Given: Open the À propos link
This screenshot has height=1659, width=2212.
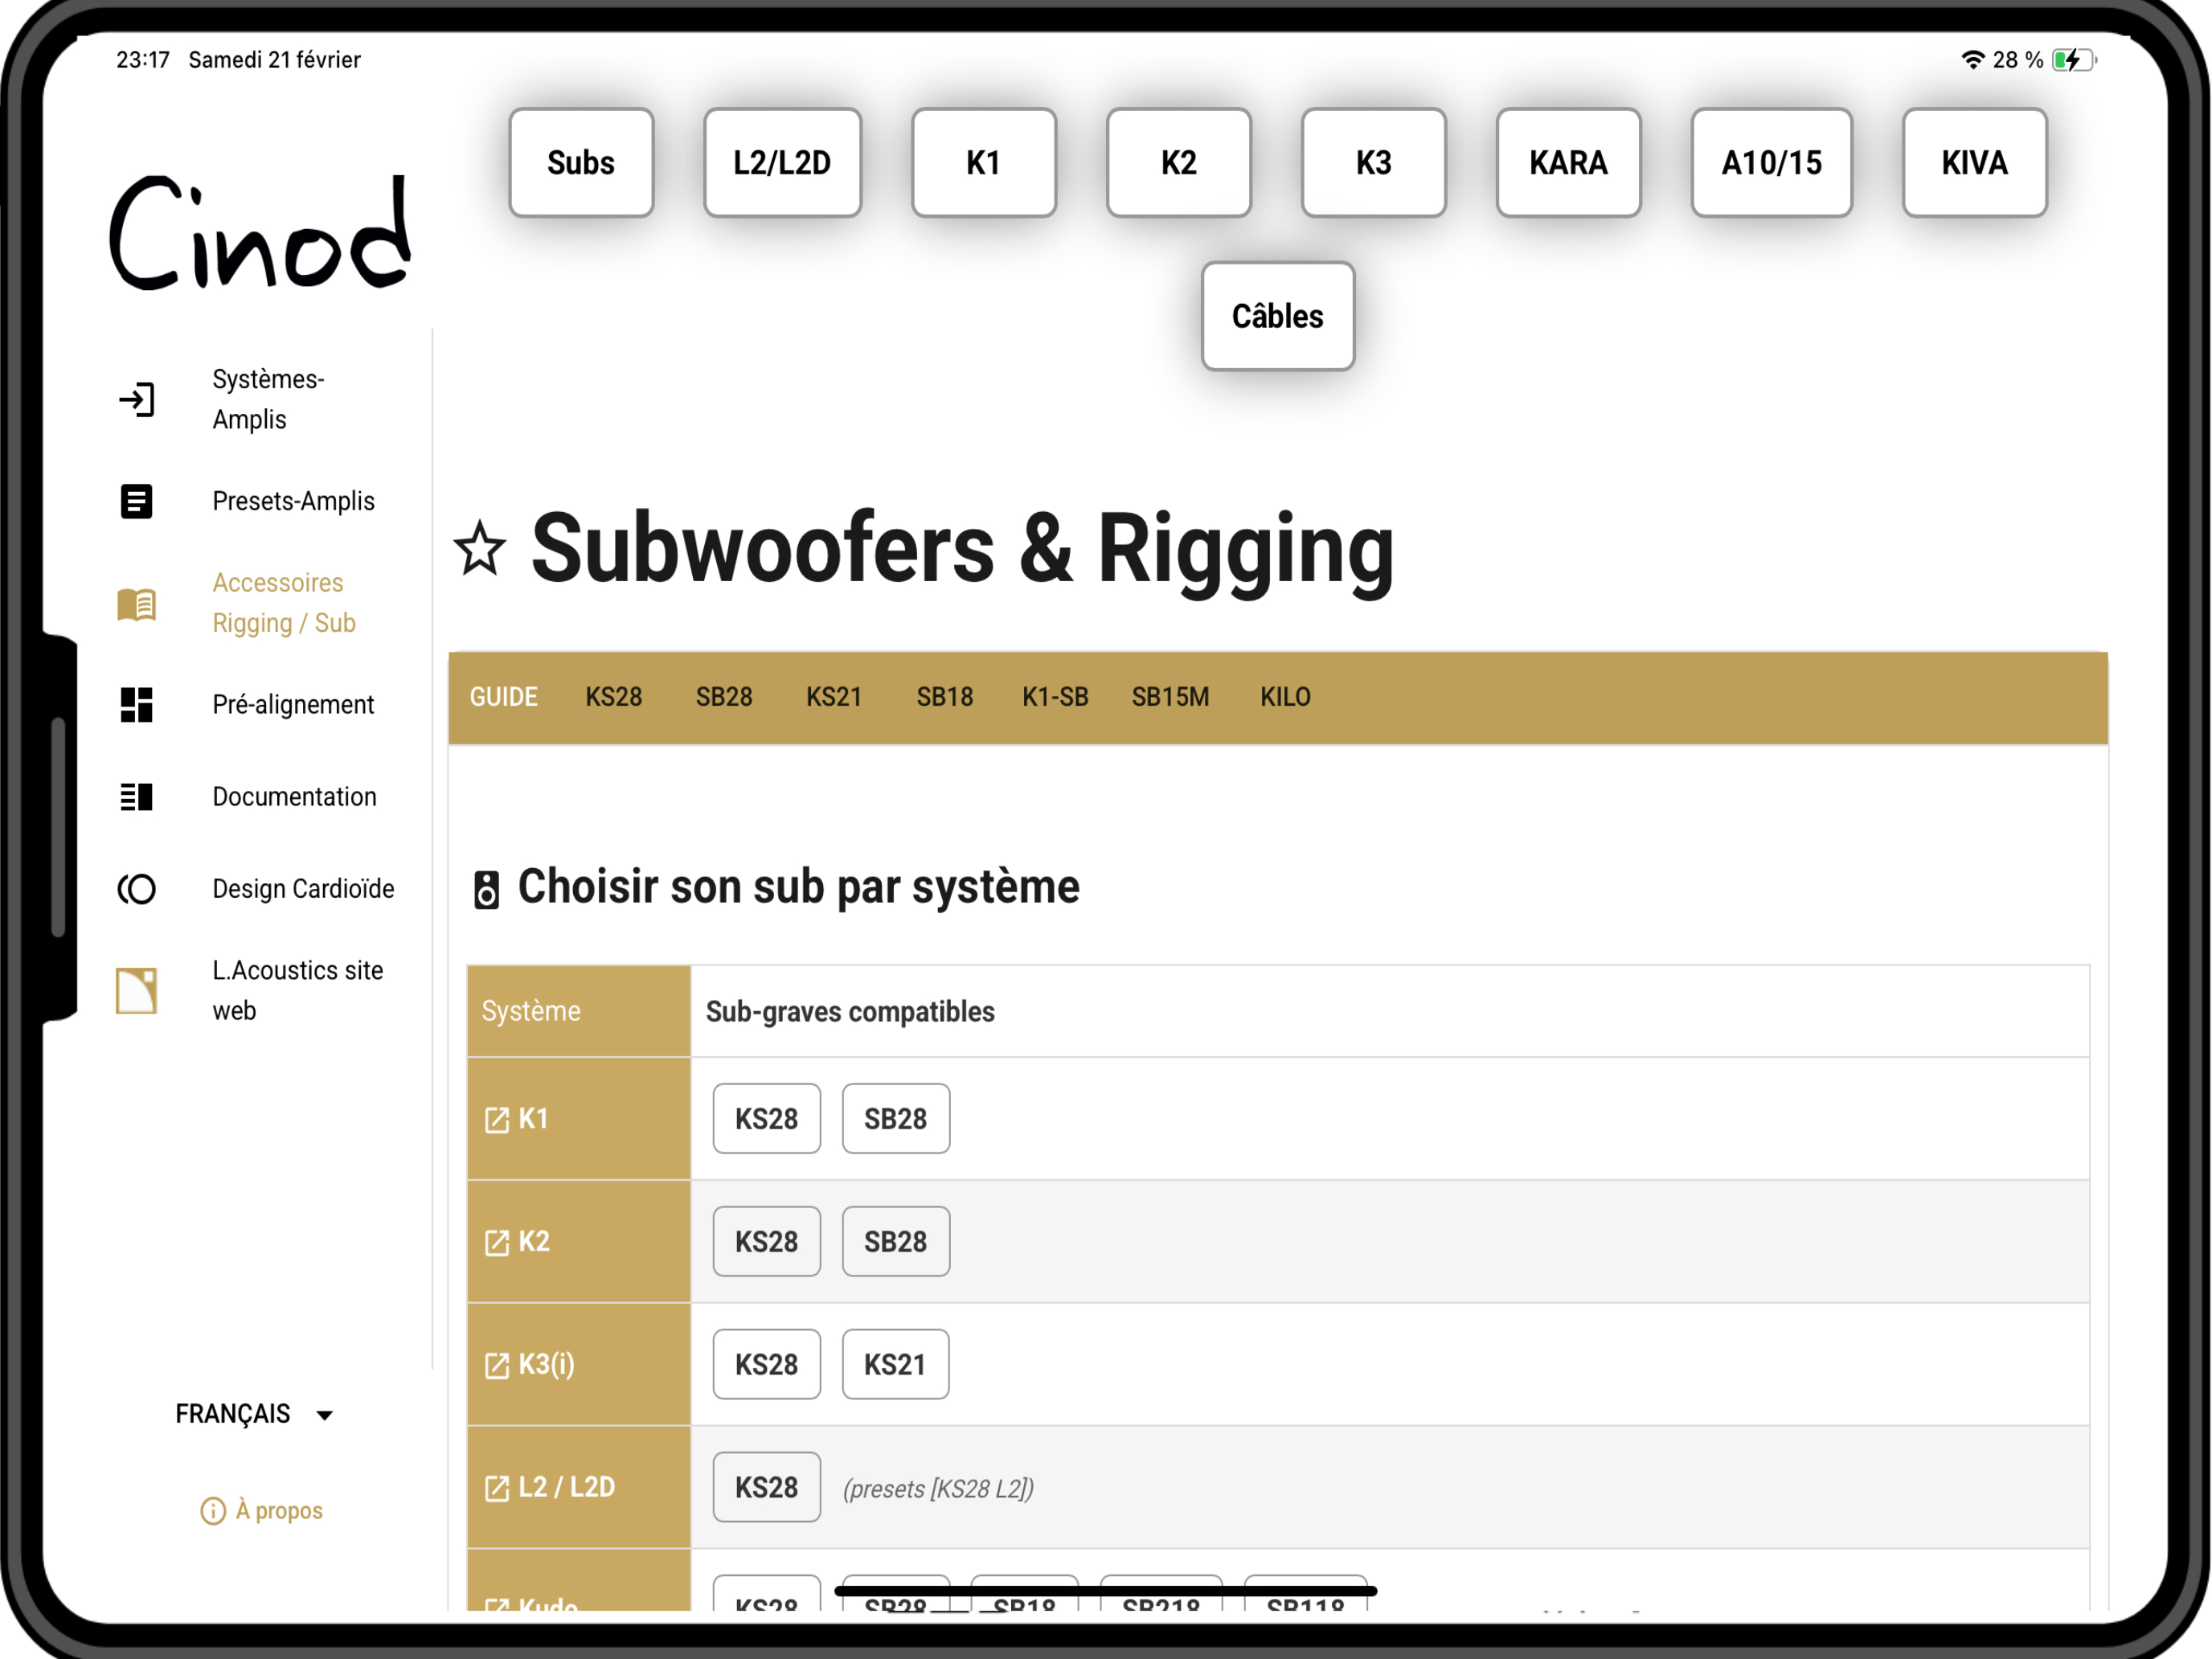Looking at the screenshot, I should point(263,1511).
